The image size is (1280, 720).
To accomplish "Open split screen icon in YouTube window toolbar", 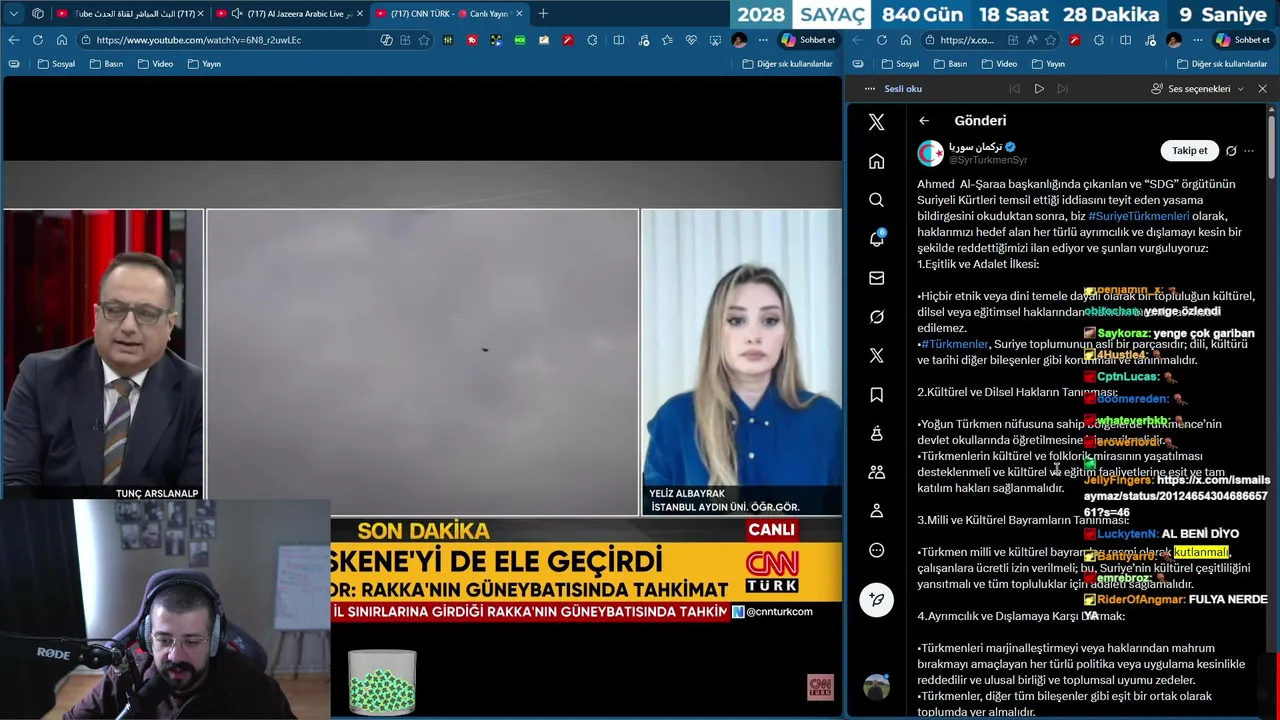I will click(x=619, y=40).
